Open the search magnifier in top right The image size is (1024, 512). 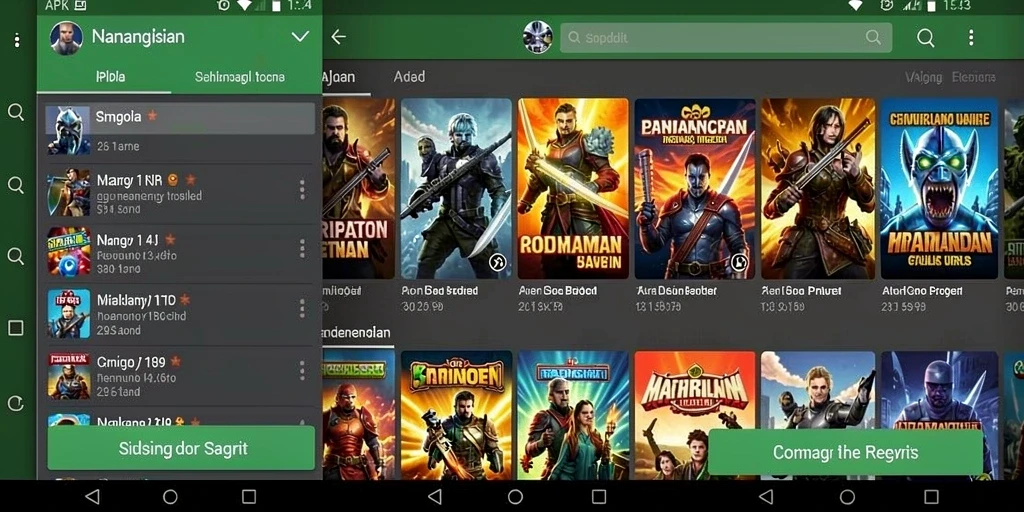925,38
